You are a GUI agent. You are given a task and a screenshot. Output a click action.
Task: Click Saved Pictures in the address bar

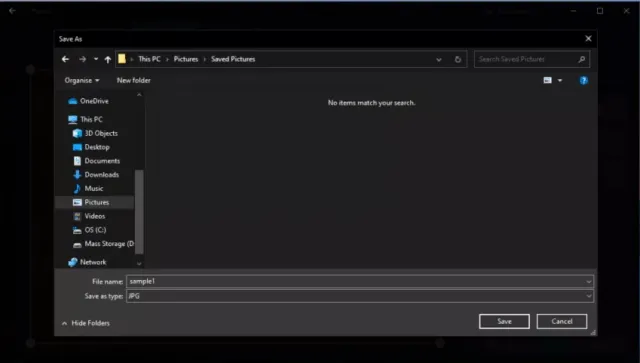point(233,59)
